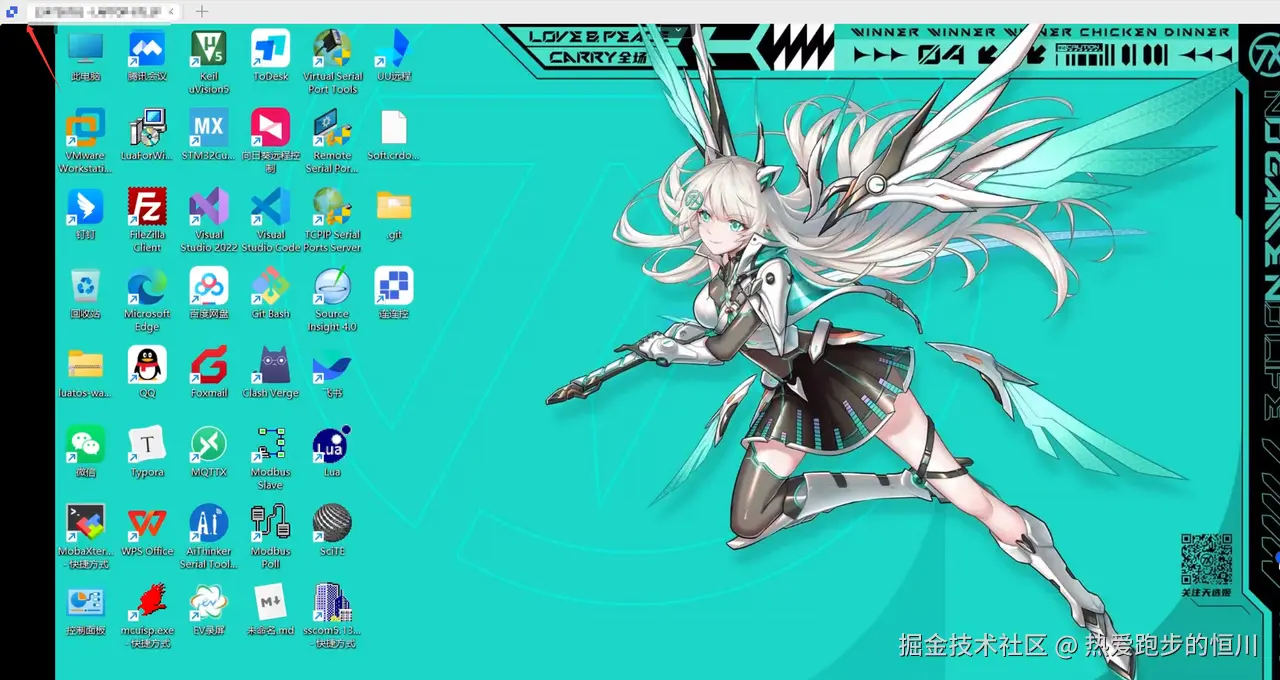Screen dimensions: 1280x680
Task: Open Keil uVision5 from the desktop
Action: tap(208, 50)
